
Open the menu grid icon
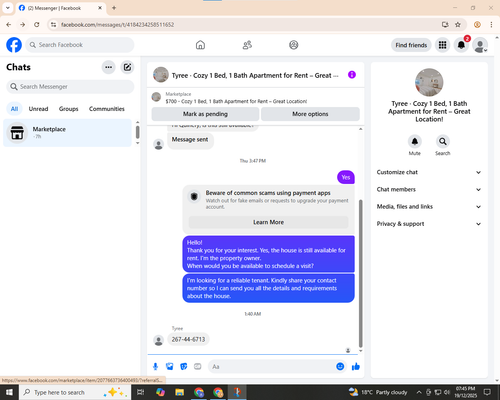click(x=442, y=45)
